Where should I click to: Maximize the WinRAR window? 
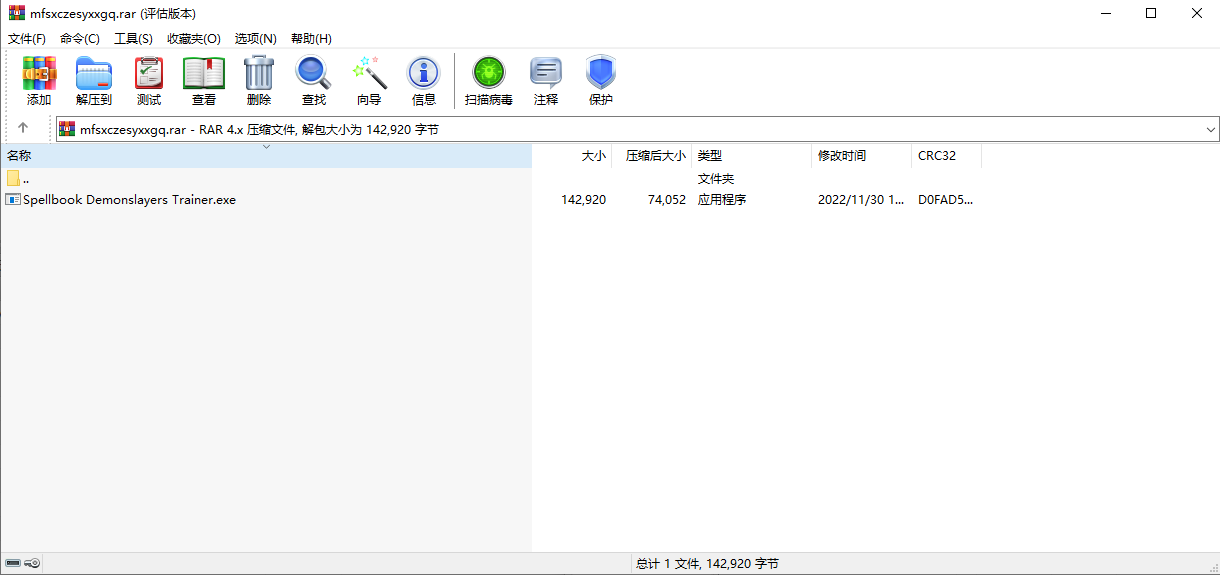pyautogui.click(x=1151, y=14)
